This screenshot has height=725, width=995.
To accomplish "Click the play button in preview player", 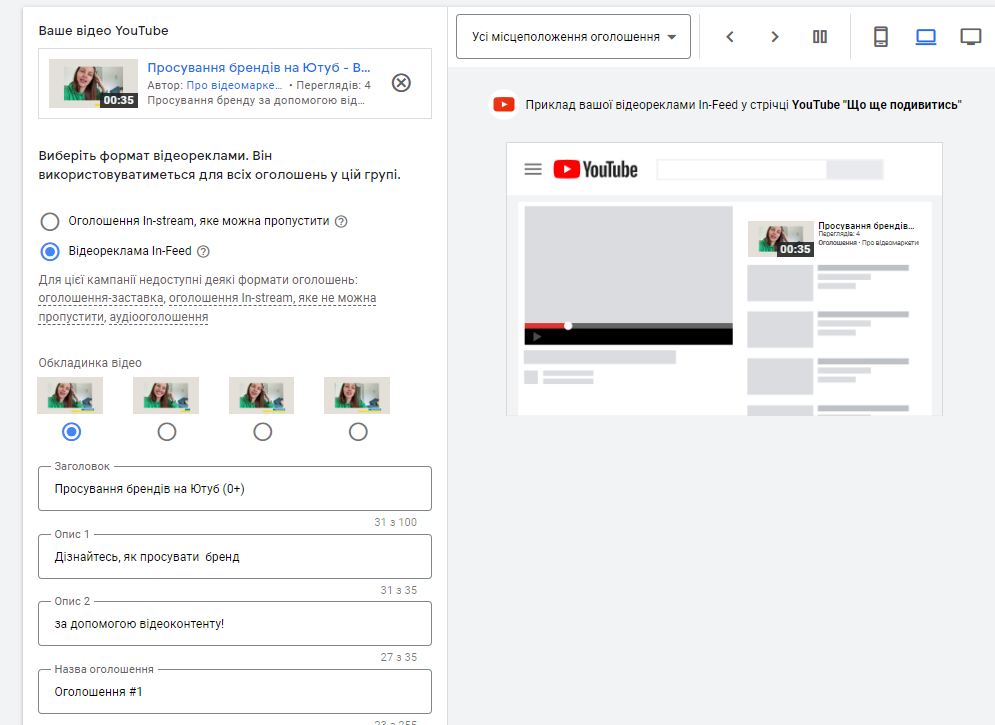I will (537, 337).
